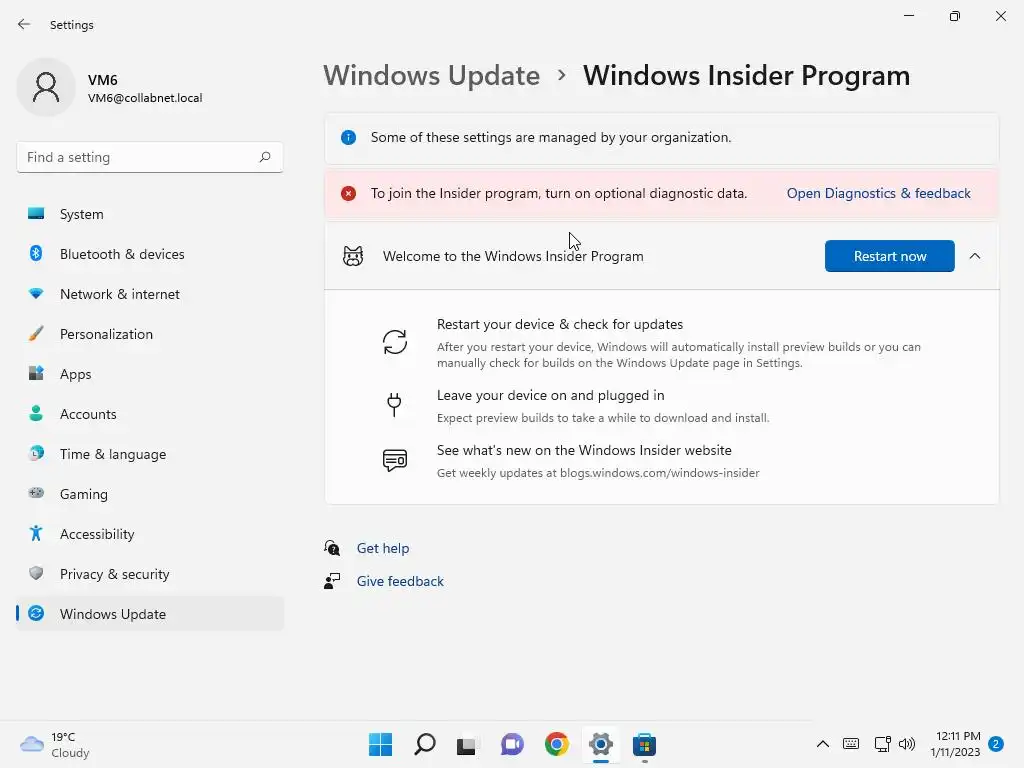Open Bluetooth & devices settings
The height and width of the screenshot is (768, 1024).
[x=150, y=254]
